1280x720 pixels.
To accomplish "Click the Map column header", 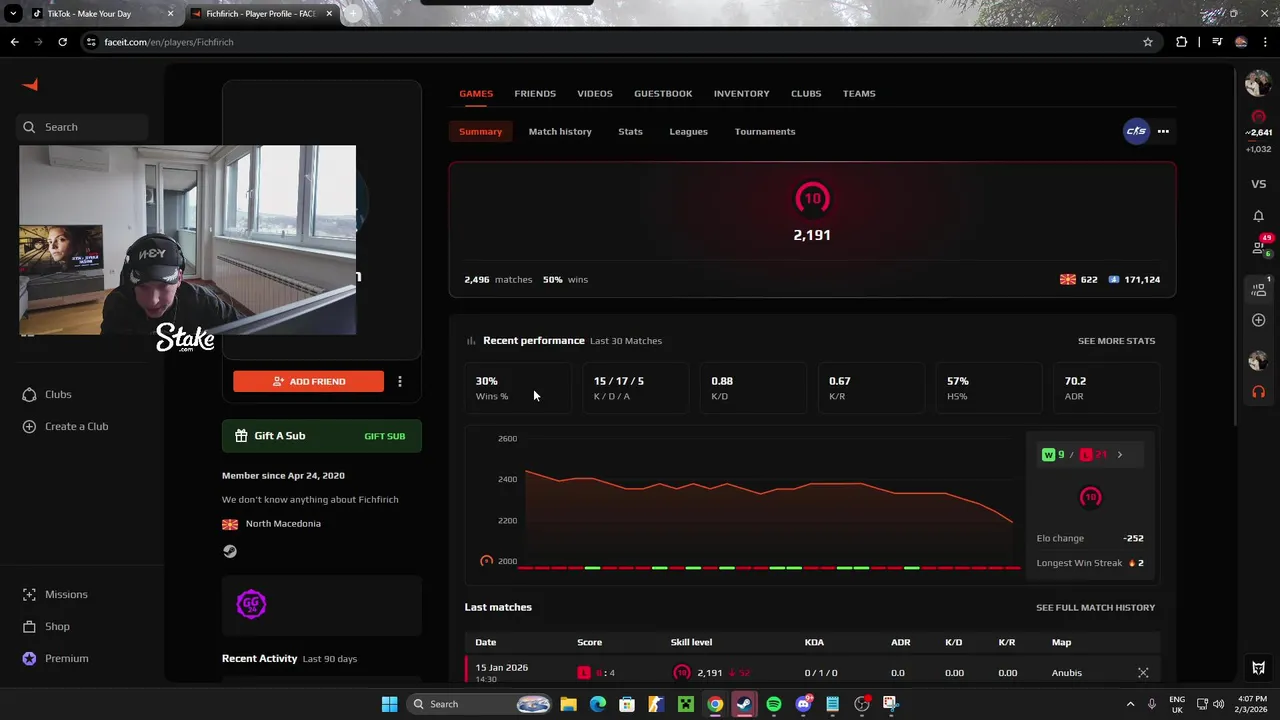I will coord(1061,642).
